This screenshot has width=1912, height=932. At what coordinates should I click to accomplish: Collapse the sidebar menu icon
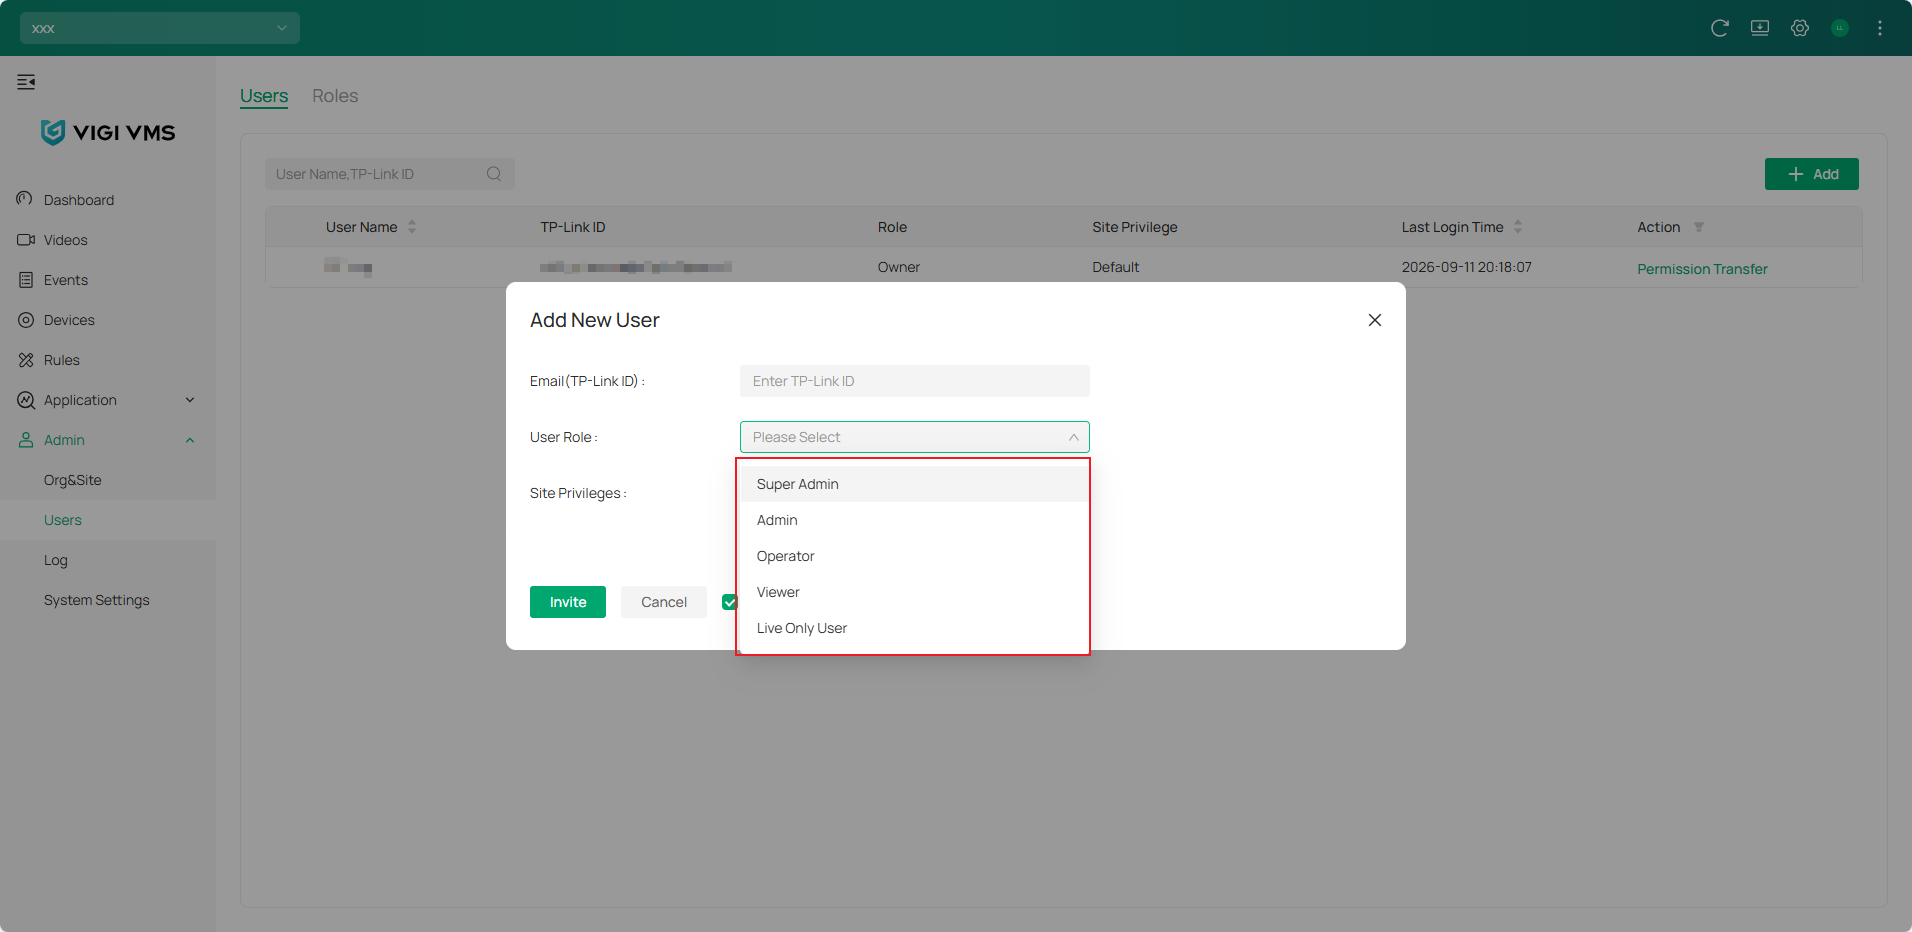(26, 82)
